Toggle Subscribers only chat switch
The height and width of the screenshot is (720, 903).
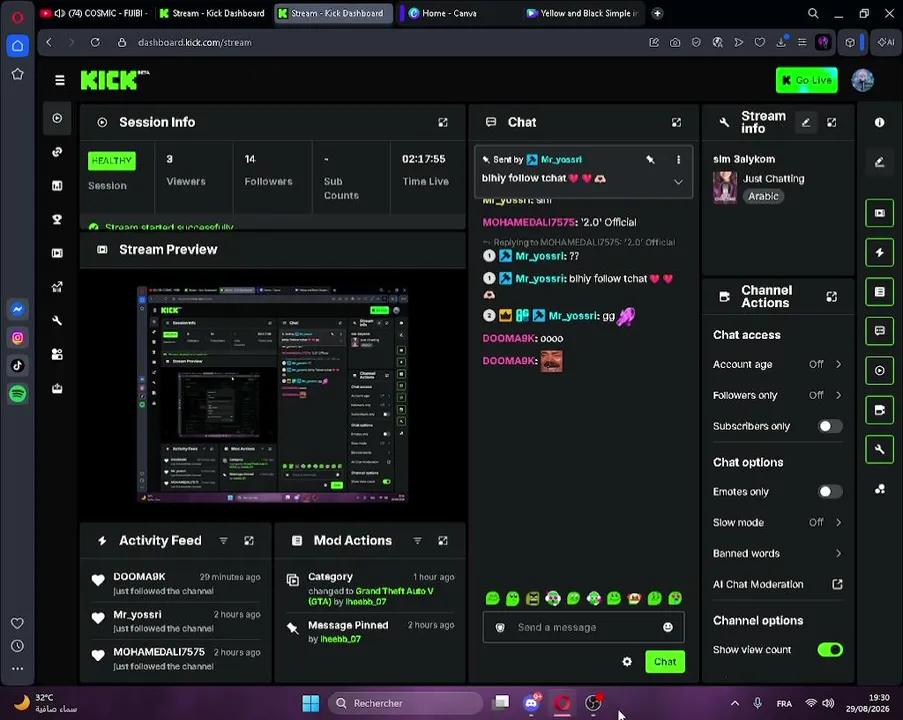pos(830,426)
